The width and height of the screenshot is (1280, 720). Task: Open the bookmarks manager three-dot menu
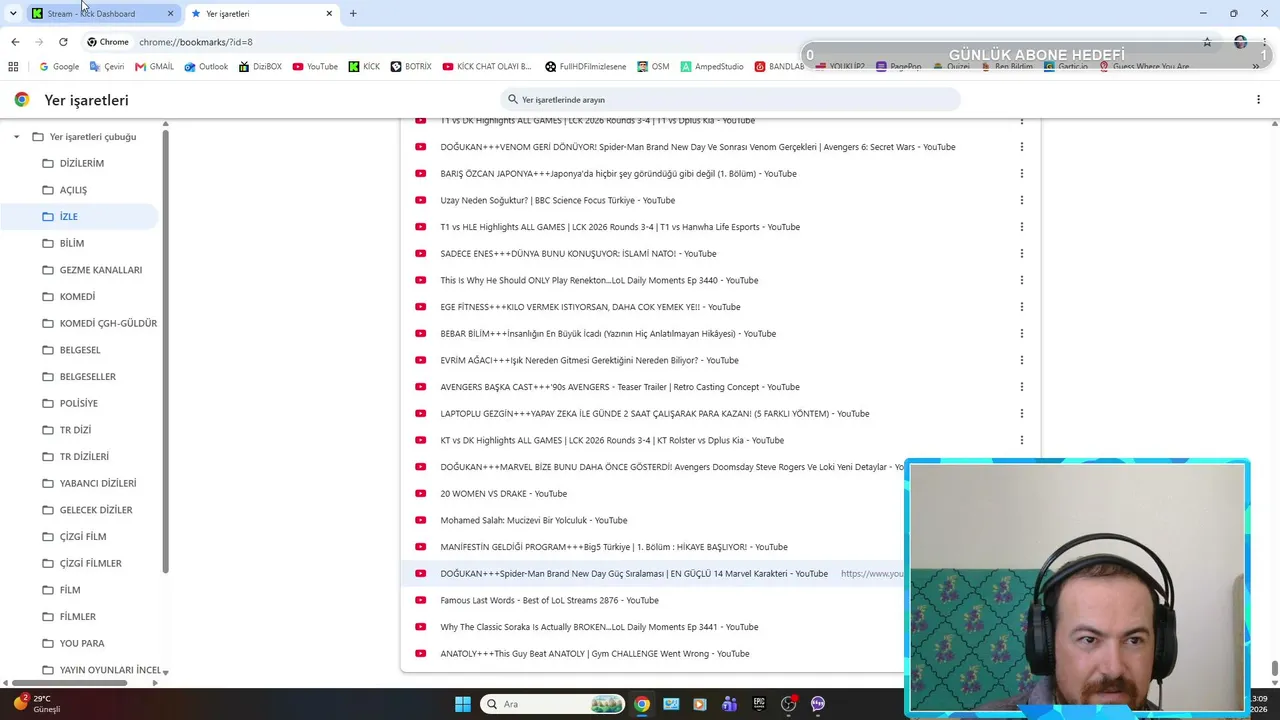[1258, 100]
